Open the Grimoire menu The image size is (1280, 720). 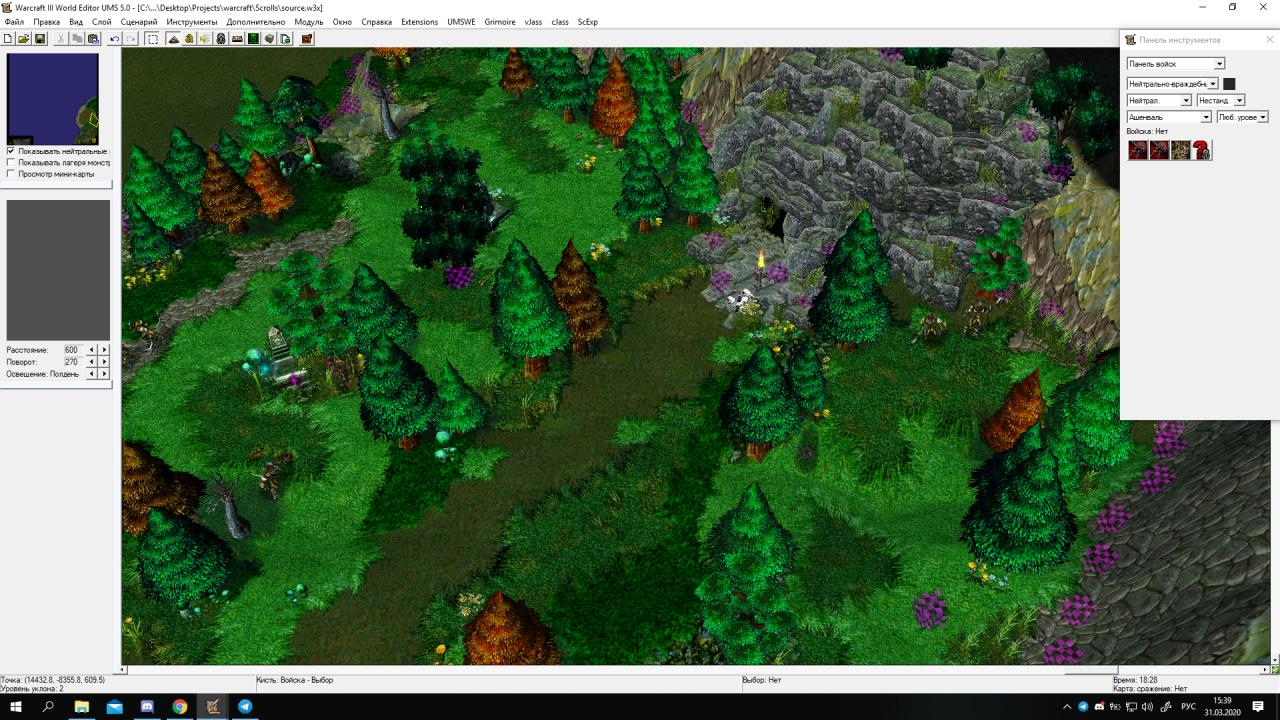500,22
